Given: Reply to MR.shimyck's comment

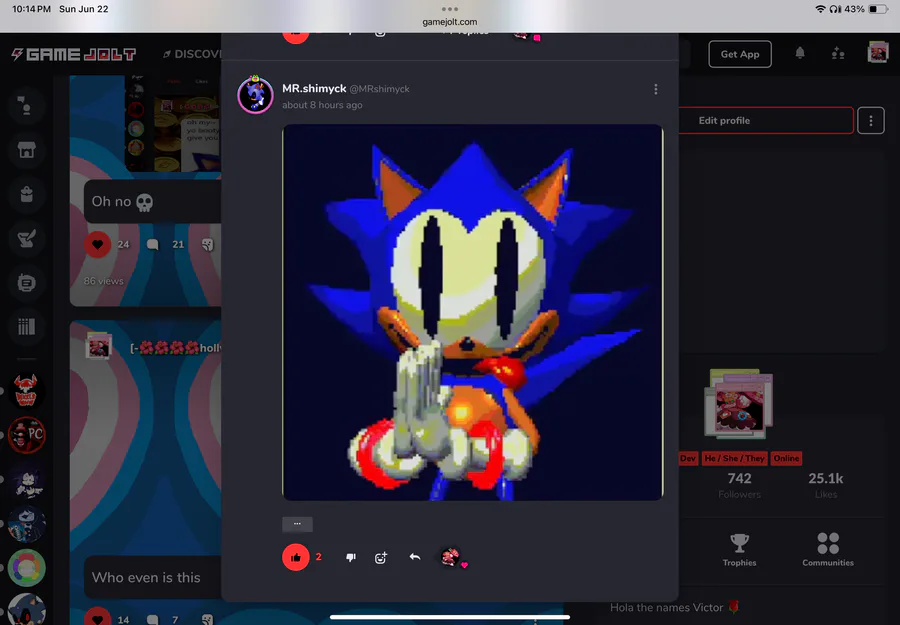Looking at the screenshot, I should pos(414,557).
